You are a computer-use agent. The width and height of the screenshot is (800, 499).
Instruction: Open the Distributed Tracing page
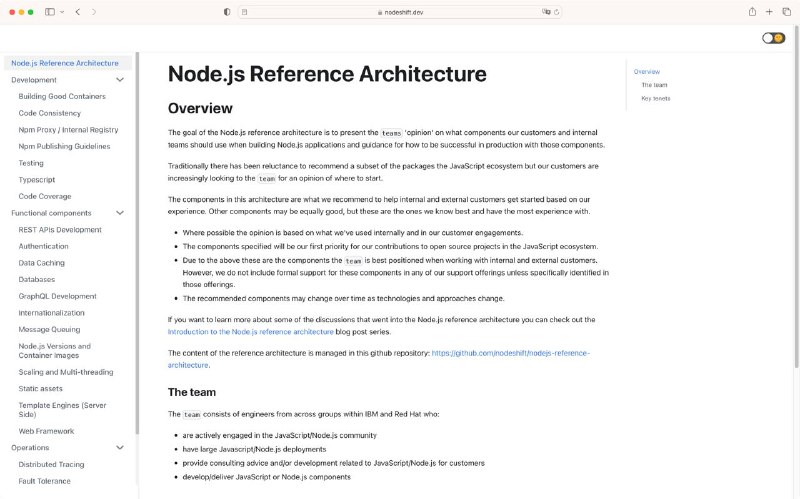[x=52, y=465]
